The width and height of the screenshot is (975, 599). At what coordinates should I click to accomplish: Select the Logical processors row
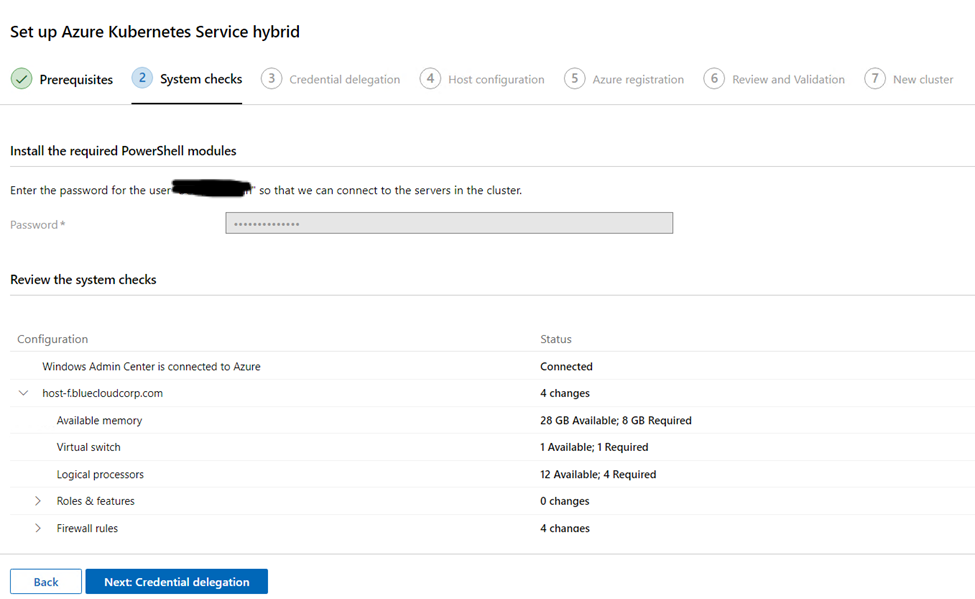492,474
